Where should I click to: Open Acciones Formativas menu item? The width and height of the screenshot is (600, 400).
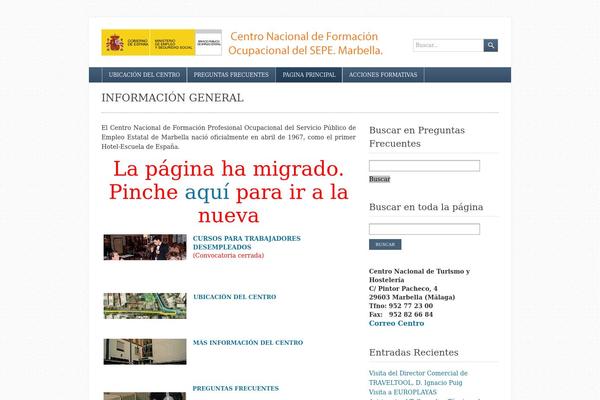383,75
